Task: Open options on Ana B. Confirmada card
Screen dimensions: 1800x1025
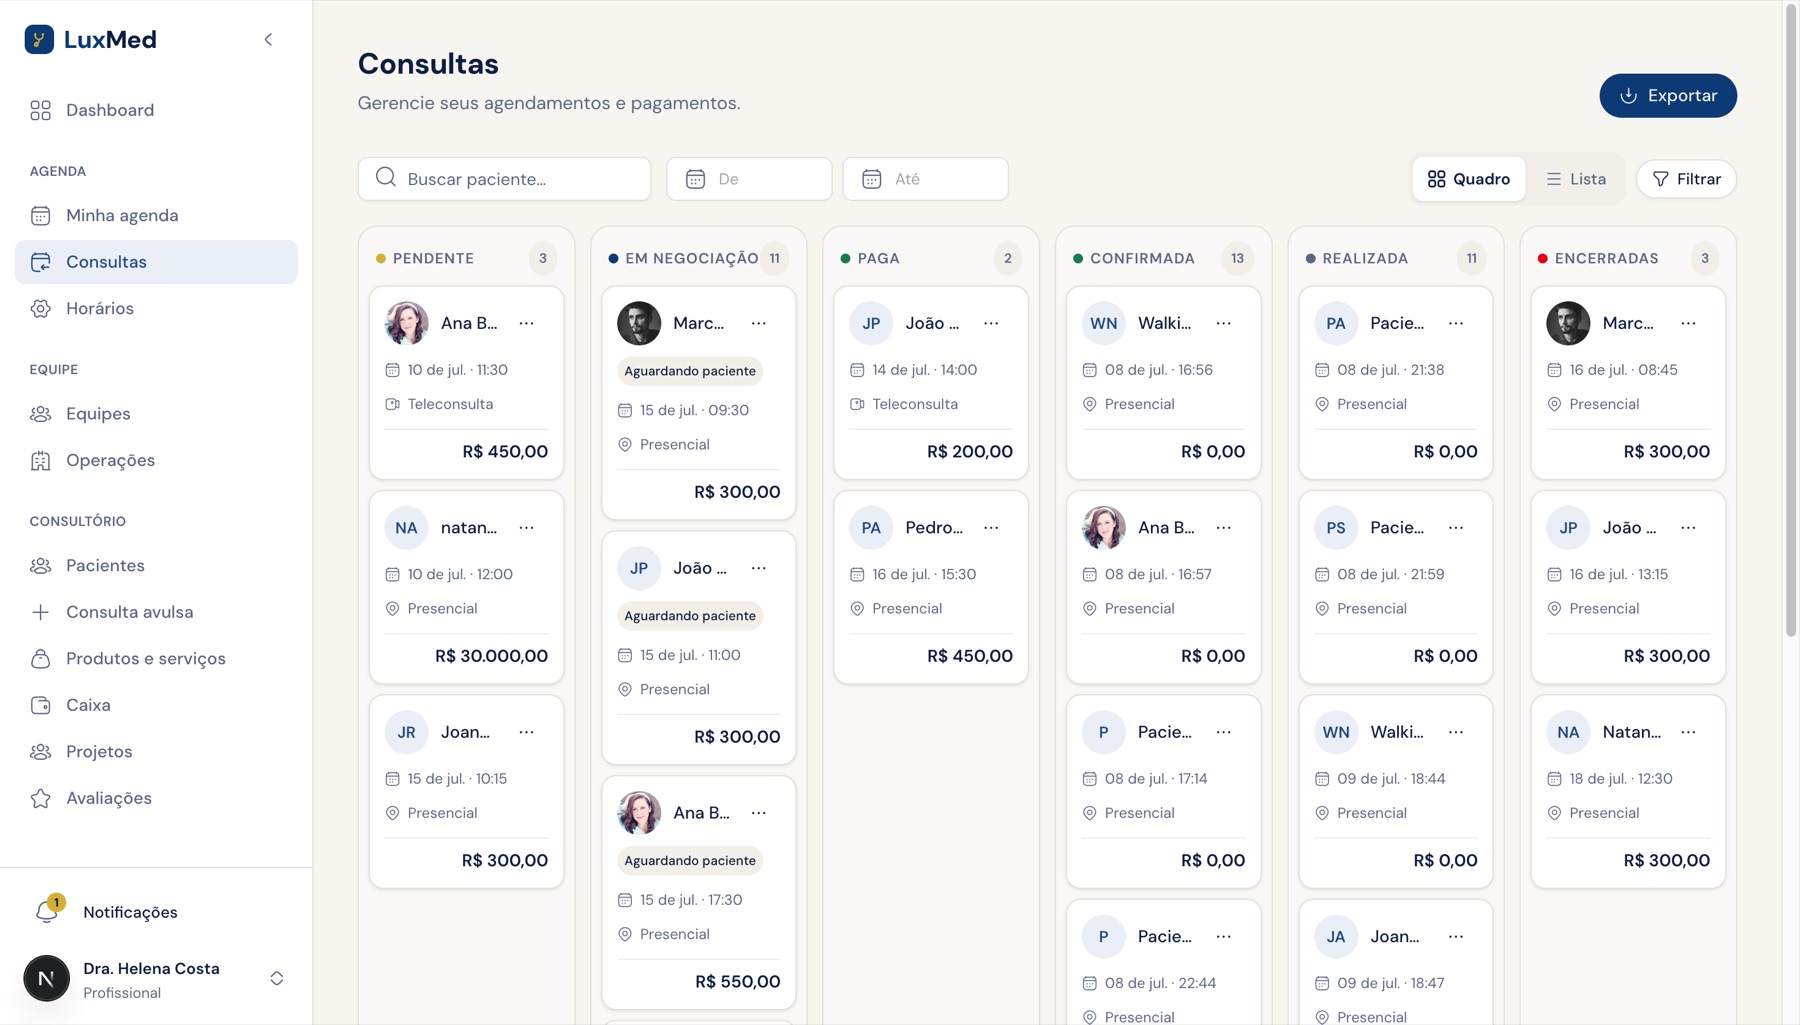Action: 1224,528
